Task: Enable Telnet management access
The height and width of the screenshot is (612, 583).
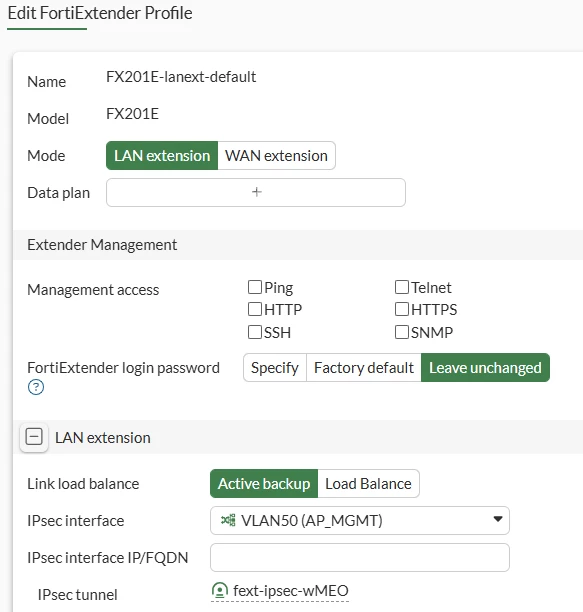Action: pos(402,287)
